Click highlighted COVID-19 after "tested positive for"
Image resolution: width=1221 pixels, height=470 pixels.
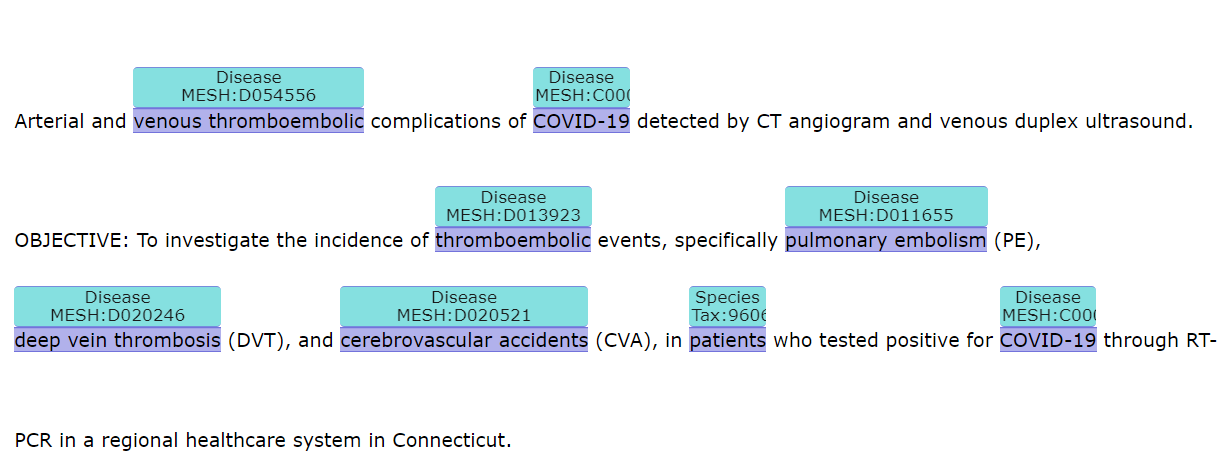(1048, 341)
